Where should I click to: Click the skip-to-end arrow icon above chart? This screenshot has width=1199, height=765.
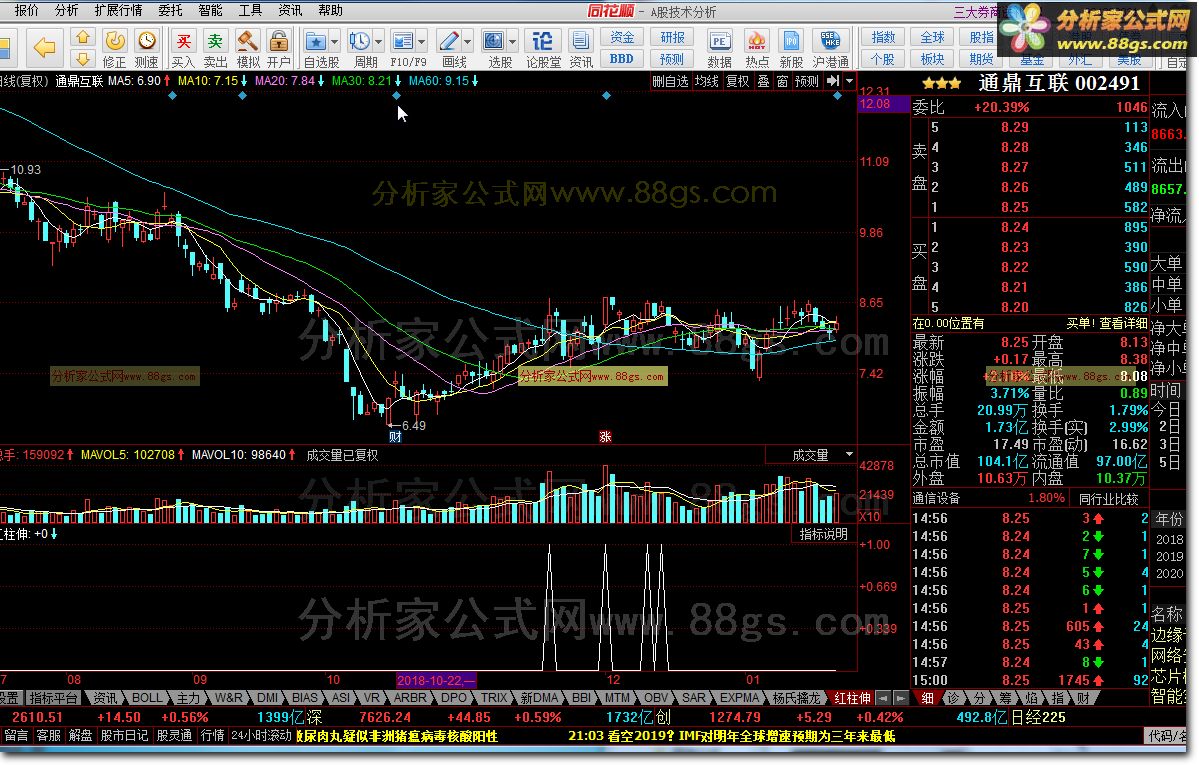click(833, 80)
